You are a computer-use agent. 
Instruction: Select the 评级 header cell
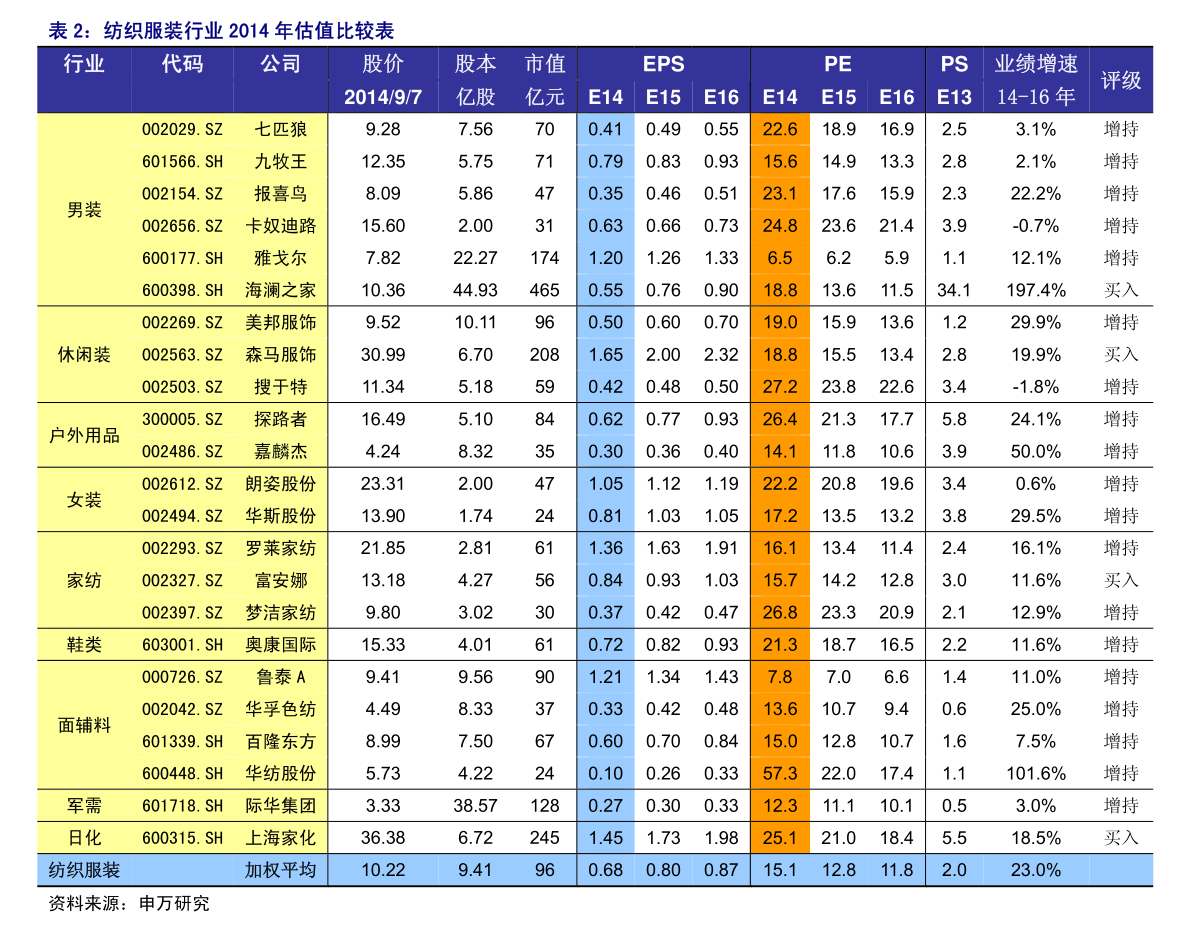(1121, 81)
